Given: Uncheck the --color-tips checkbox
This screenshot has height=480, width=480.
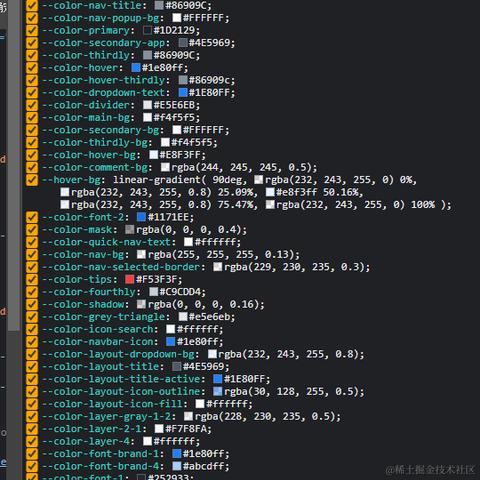Looking at the screenshot, I should click(x=32, y=279).
